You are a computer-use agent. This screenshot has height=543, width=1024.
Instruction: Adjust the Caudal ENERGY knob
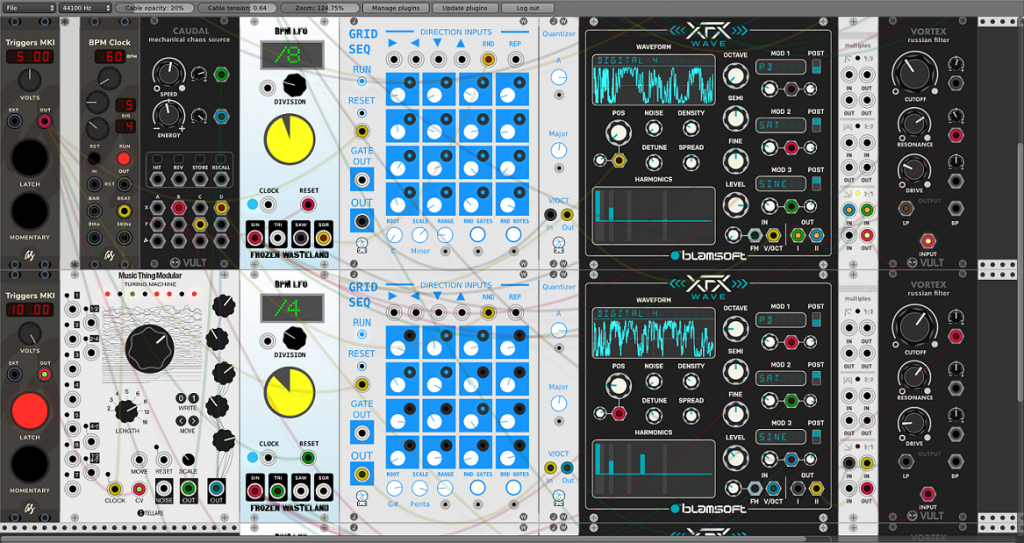tap(167, 116)
